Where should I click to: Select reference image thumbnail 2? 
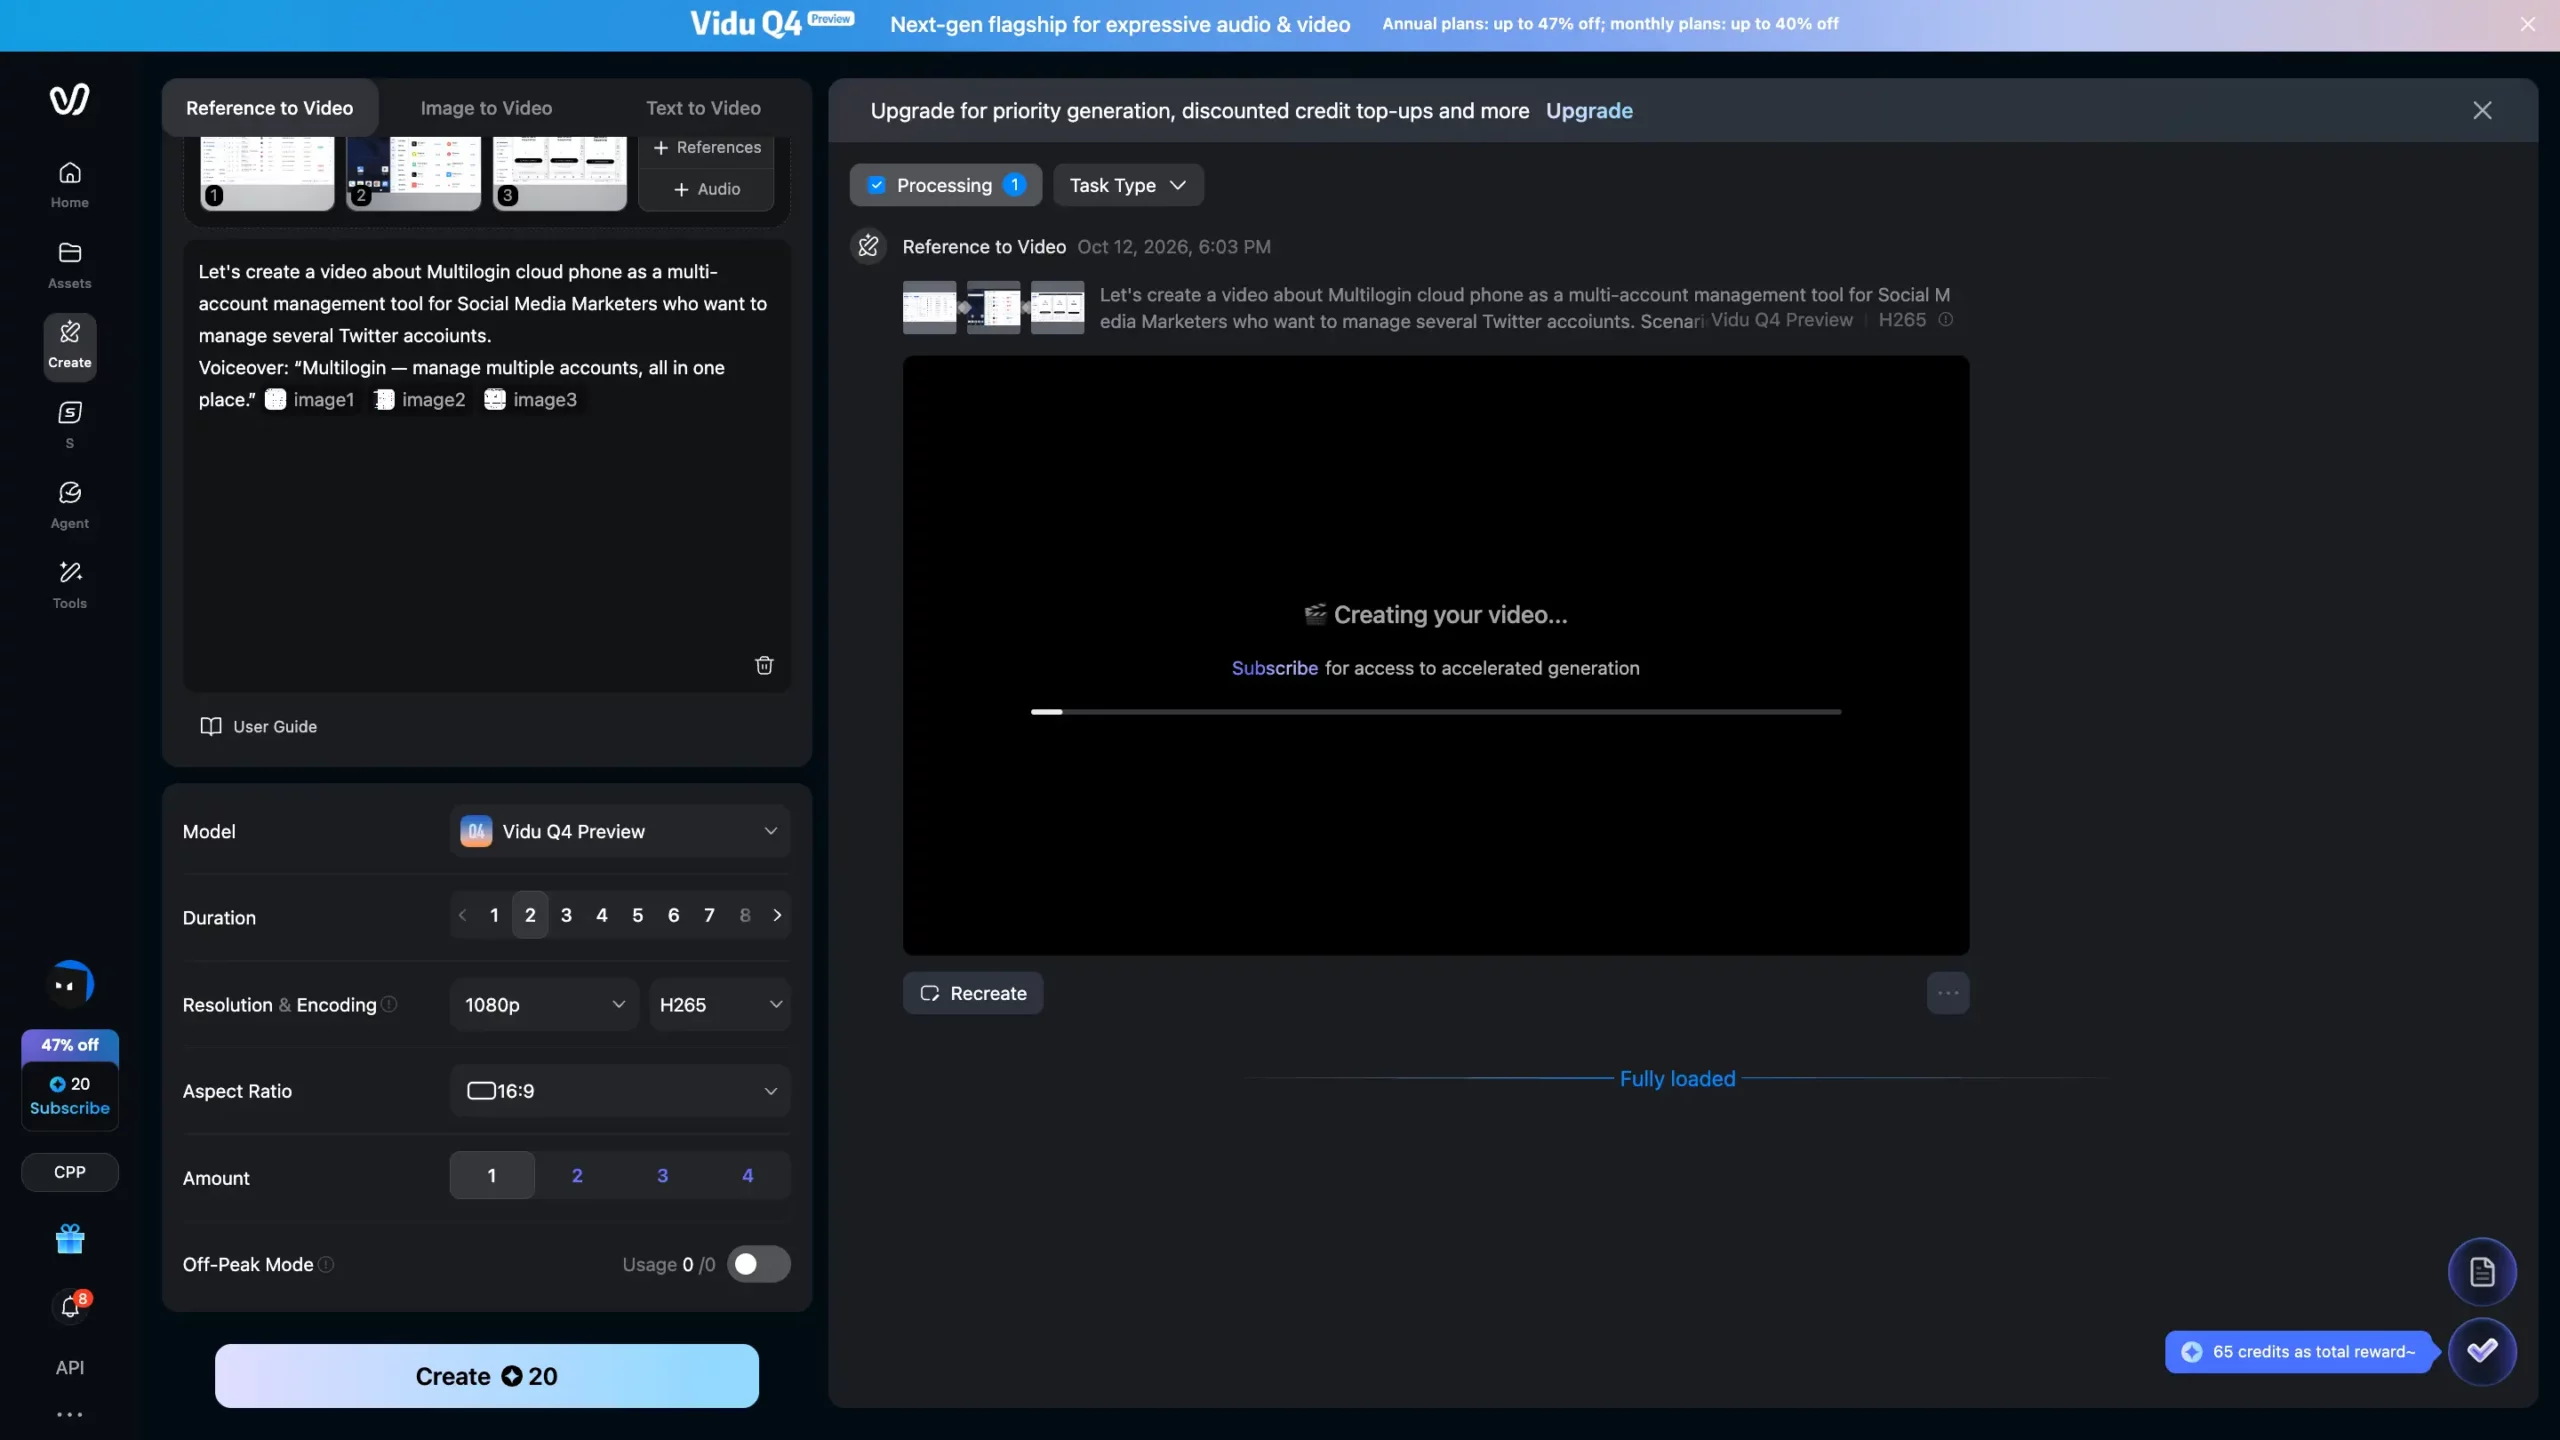pos(413,172)
